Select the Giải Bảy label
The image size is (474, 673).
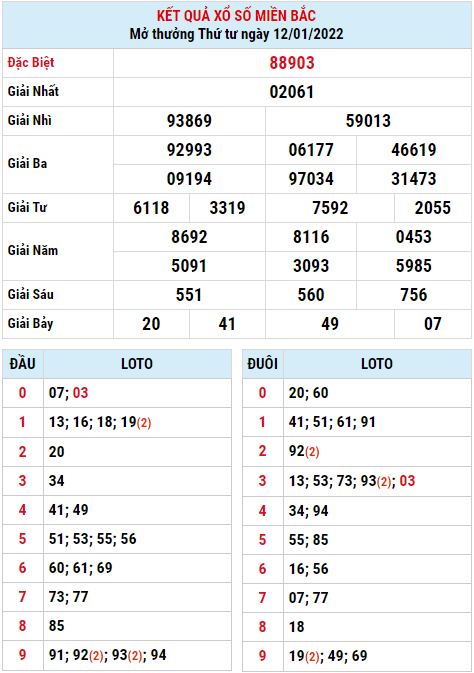[30, 324]
